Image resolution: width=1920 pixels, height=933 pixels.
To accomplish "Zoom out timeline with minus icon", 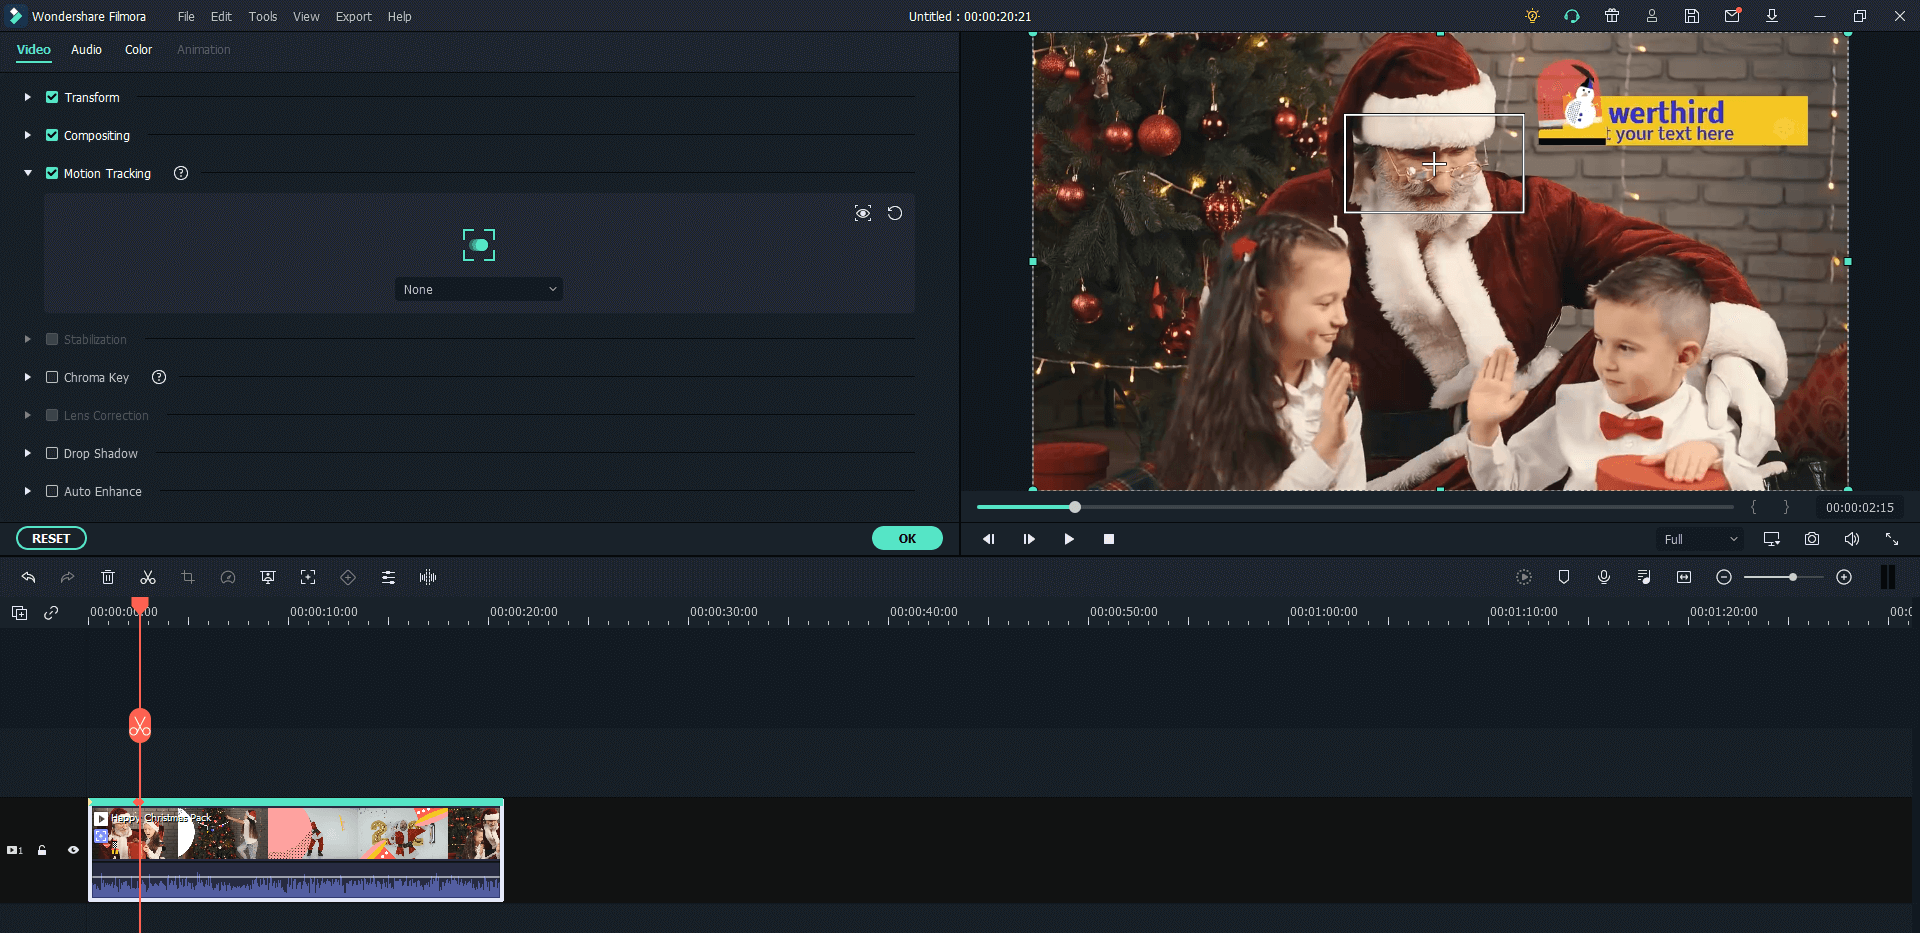I will click(x=1724, y=577).
